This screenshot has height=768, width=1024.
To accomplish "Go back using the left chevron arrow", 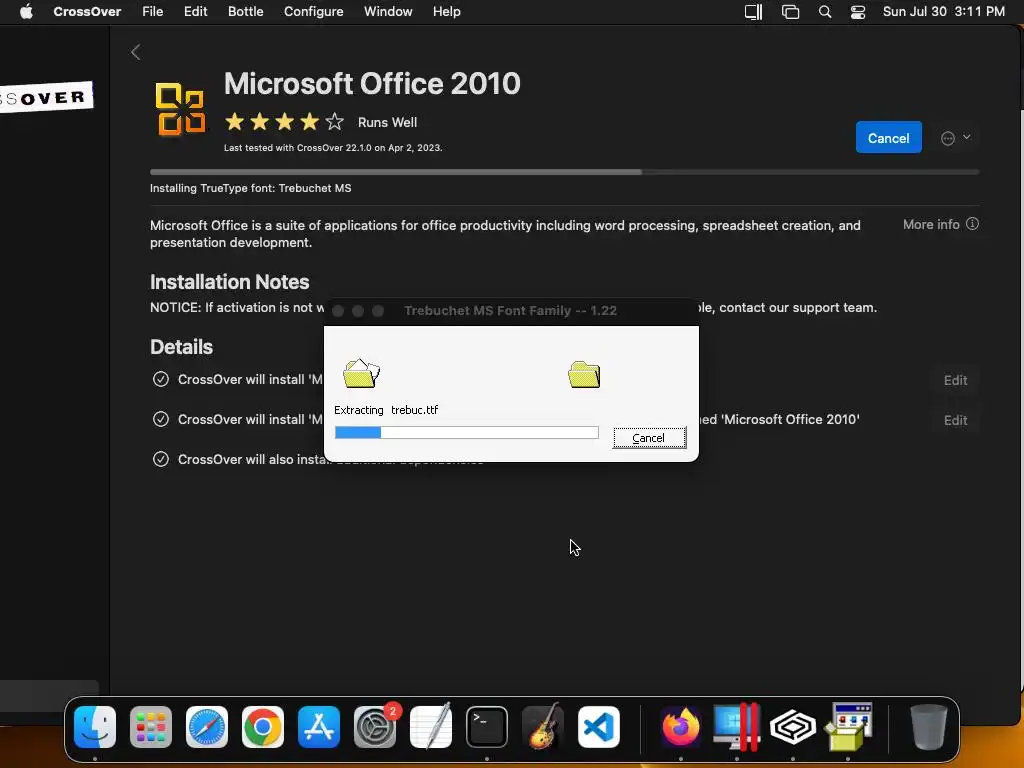I will point(136,52).
